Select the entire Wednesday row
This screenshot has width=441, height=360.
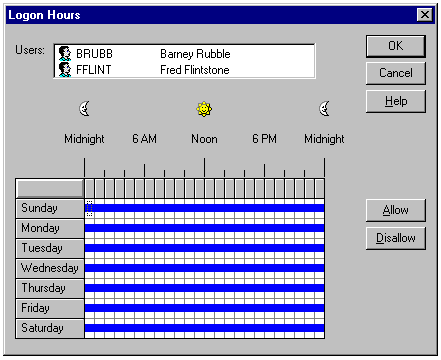(x=50, y=269)
